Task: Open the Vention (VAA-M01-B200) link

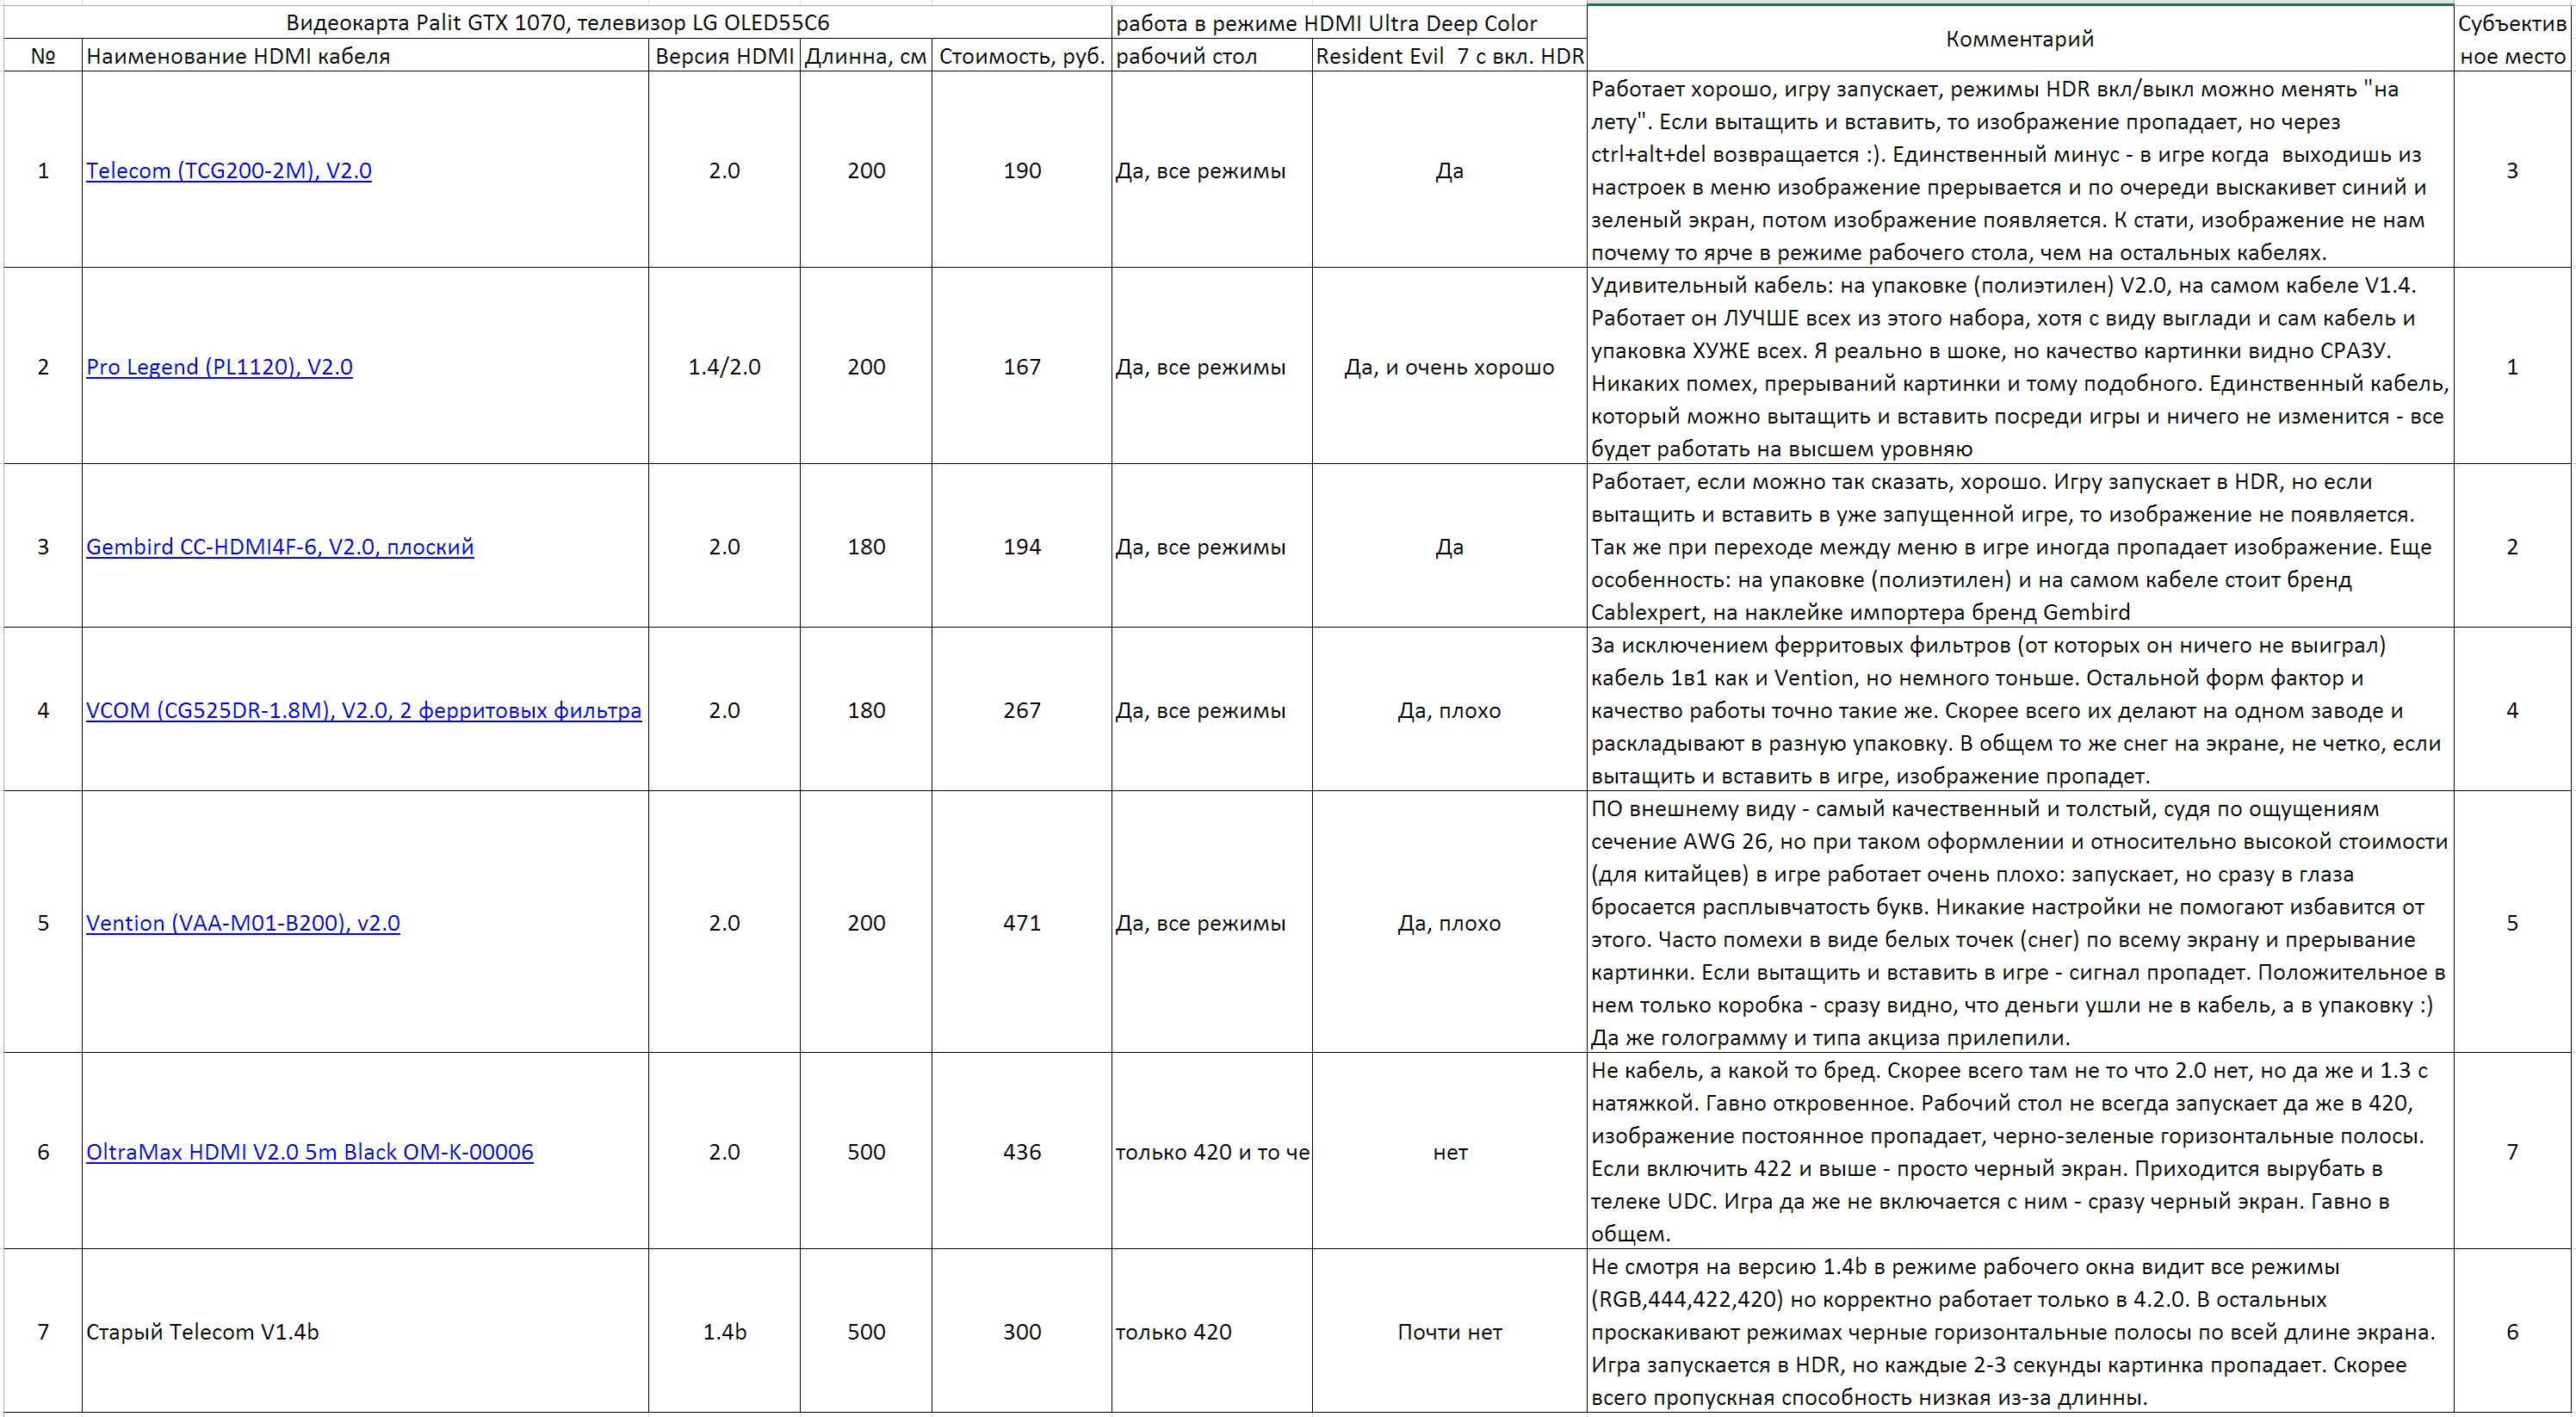Action: [x=242, y=923]
